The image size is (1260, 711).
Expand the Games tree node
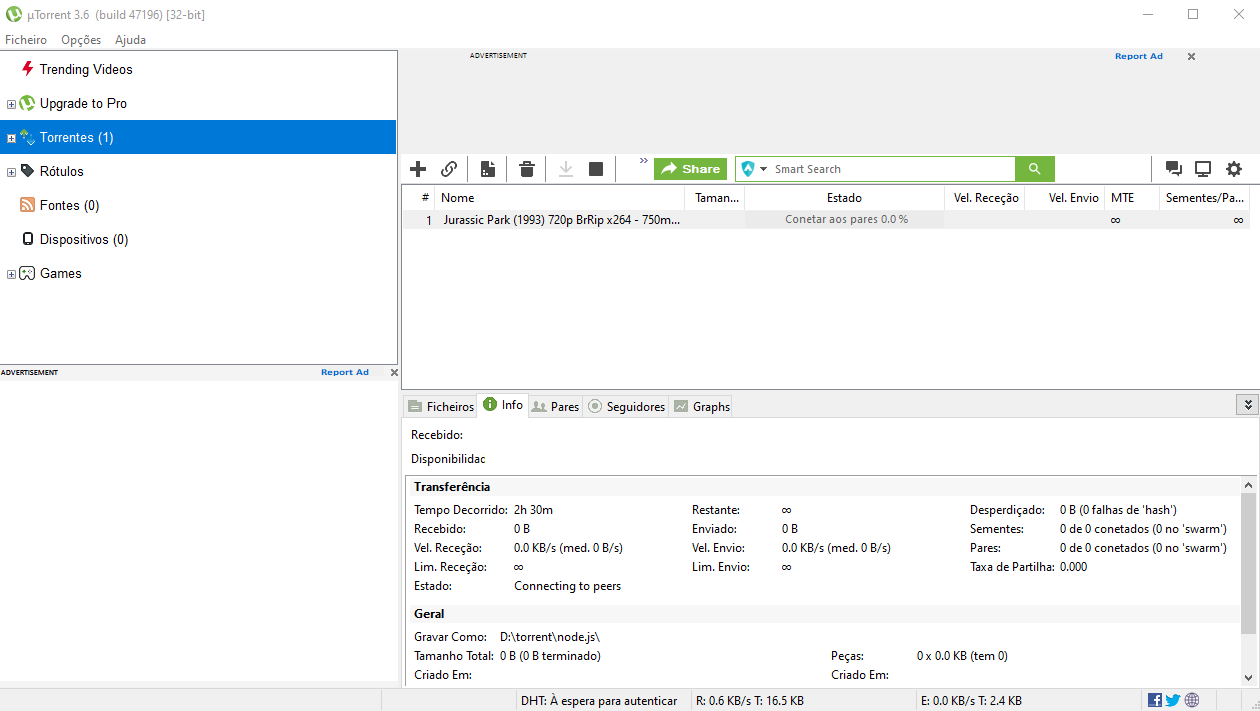[x=11, y=274]
